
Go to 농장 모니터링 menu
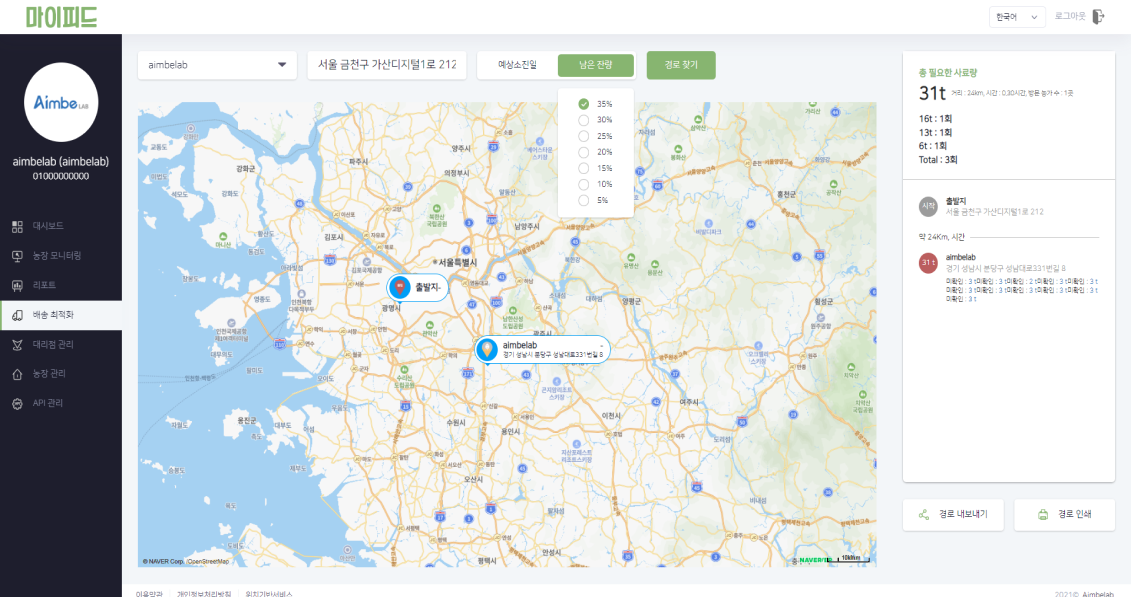click(x=61, y=256)
